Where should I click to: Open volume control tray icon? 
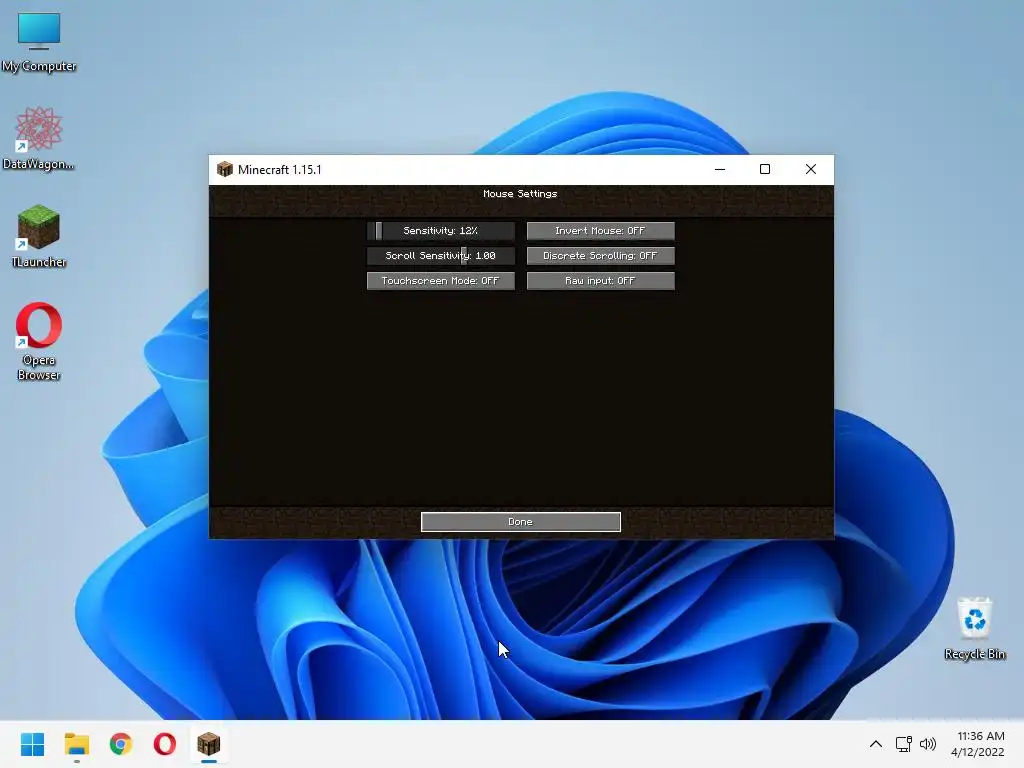click(x=927, y=744)
